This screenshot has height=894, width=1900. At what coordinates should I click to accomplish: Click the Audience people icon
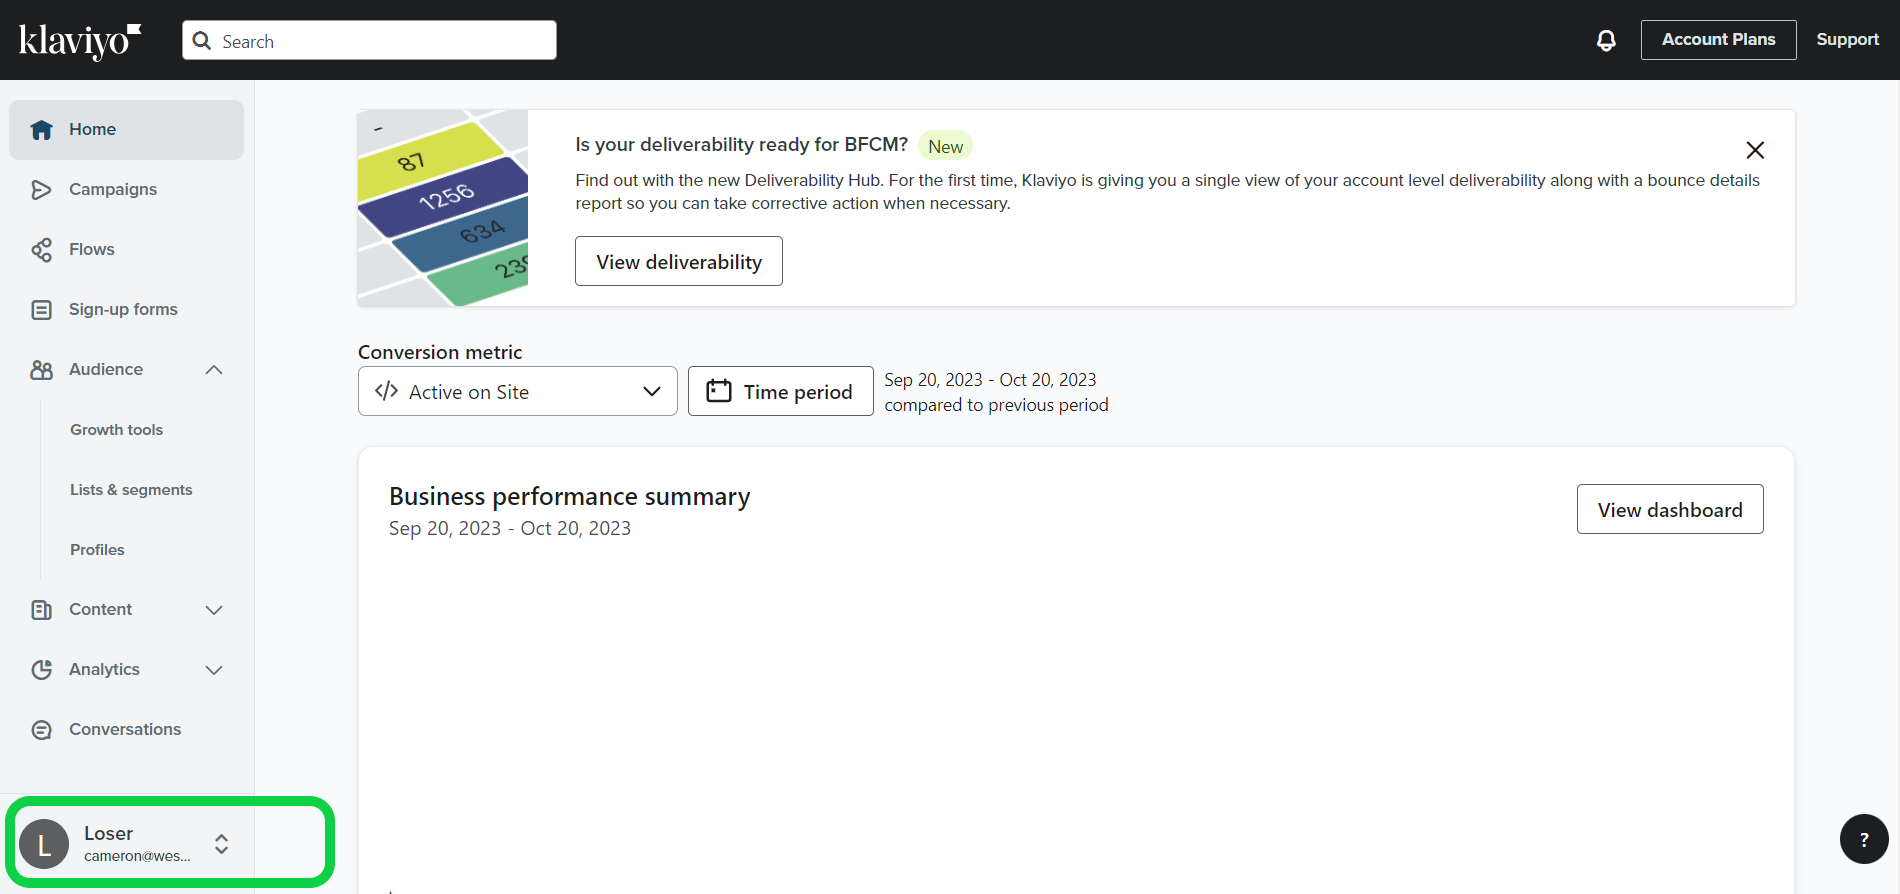tap(41, 370)
